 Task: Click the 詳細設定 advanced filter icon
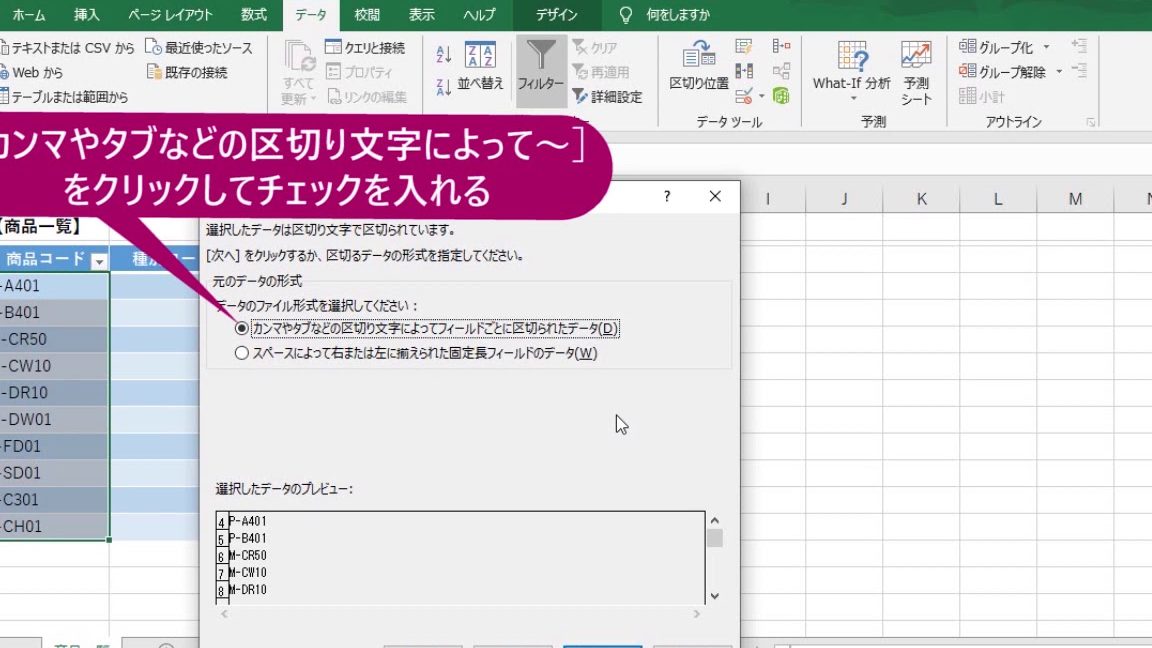(x=580, y=96)
